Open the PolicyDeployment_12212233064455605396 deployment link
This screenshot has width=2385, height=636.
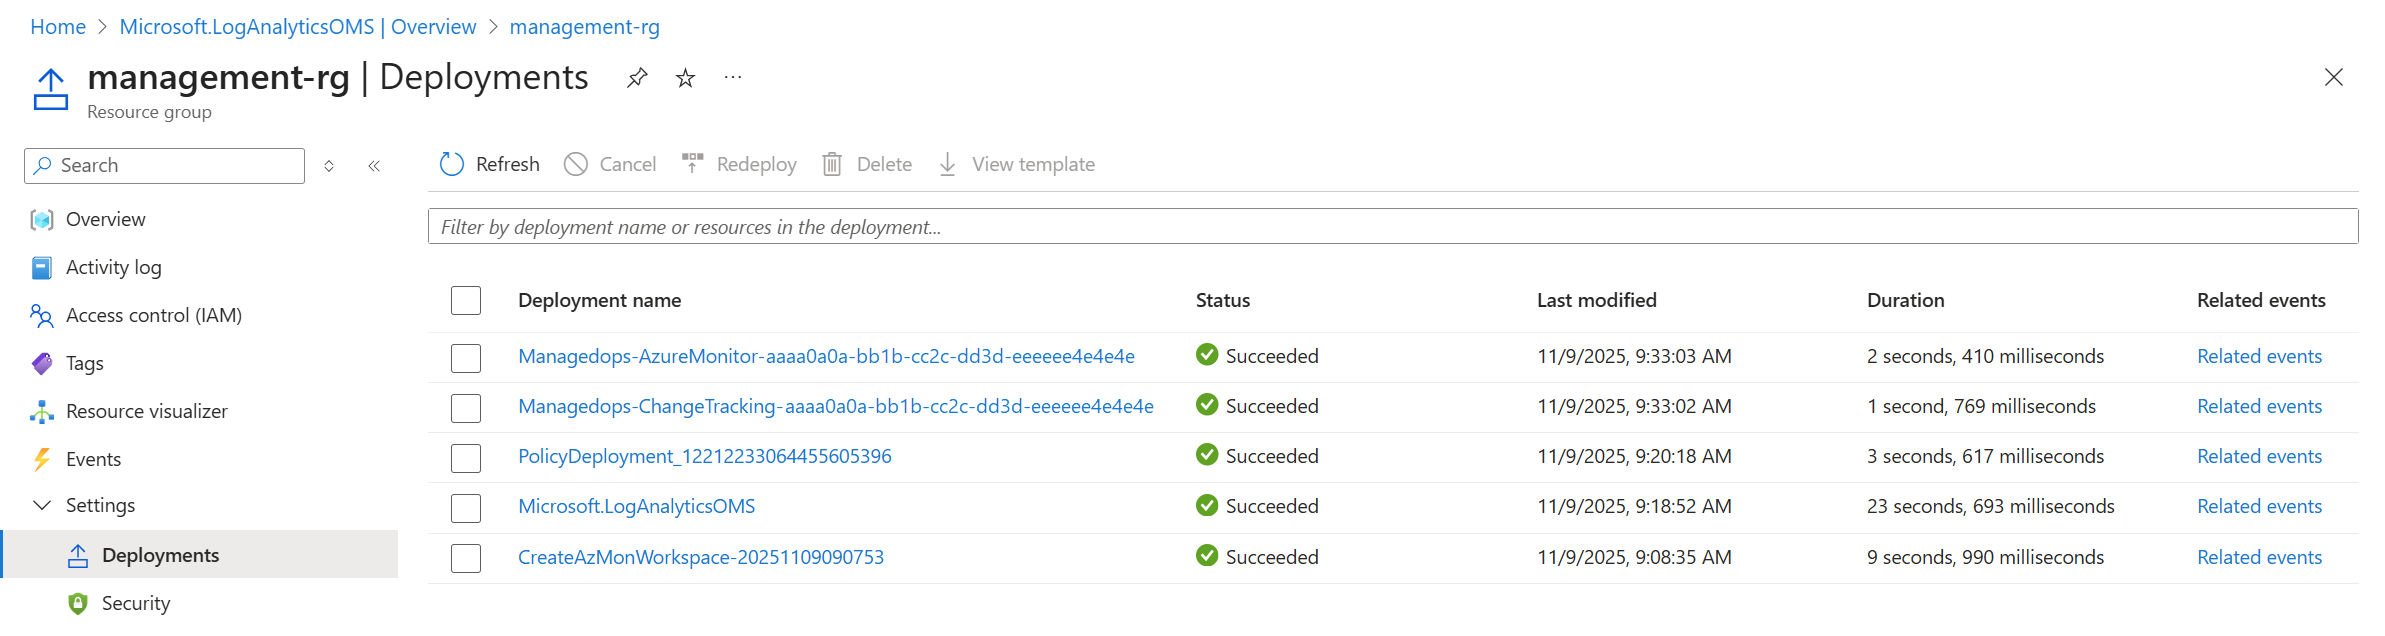(704, 456)
